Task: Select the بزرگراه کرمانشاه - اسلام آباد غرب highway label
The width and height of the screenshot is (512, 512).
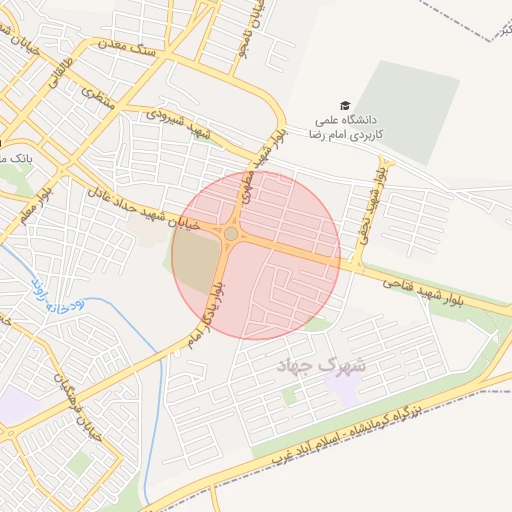Action: 347,434
